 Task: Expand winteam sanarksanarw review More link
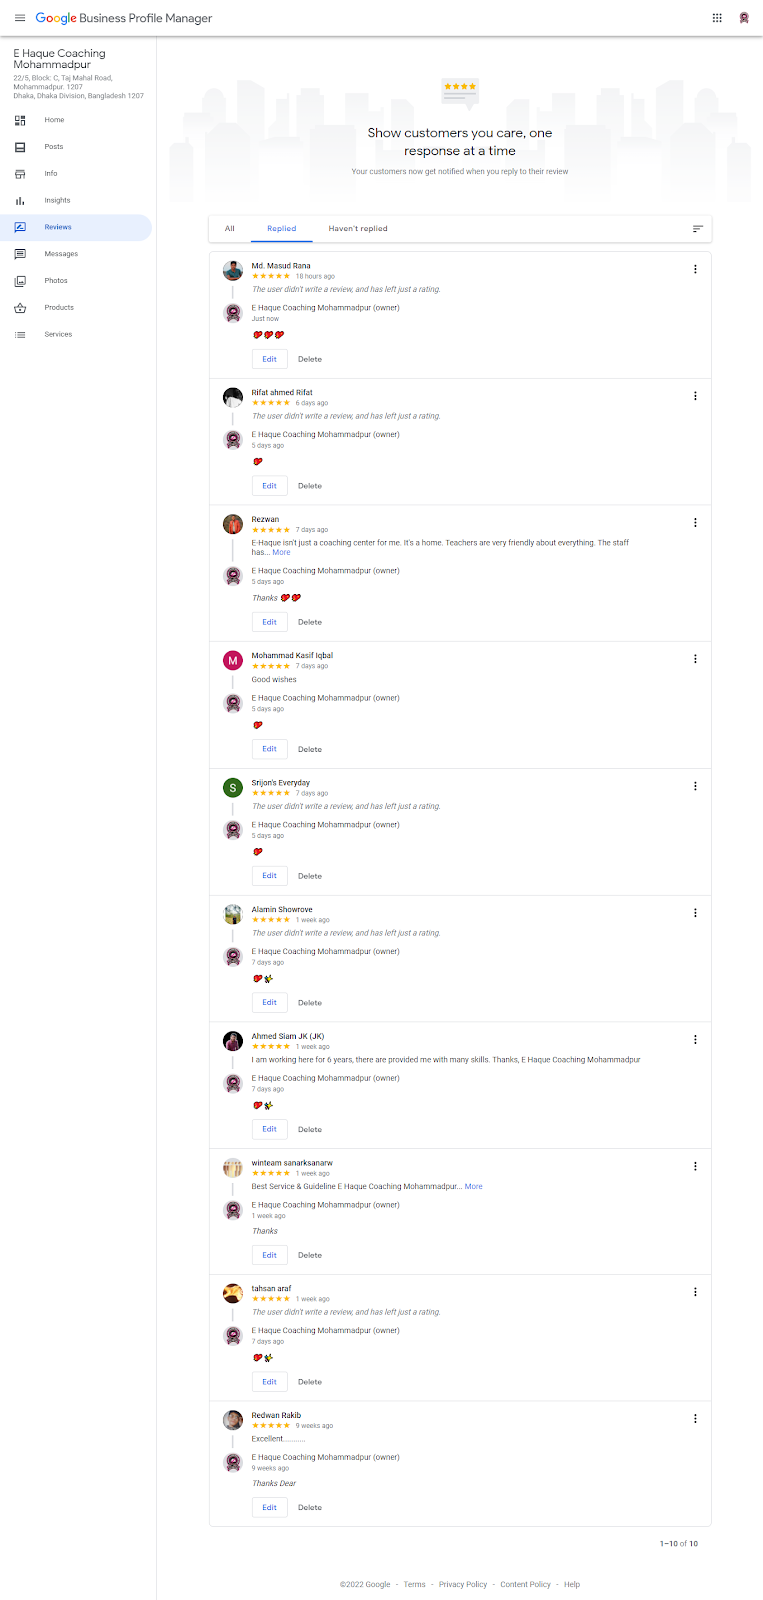[x=474, y=1187]
